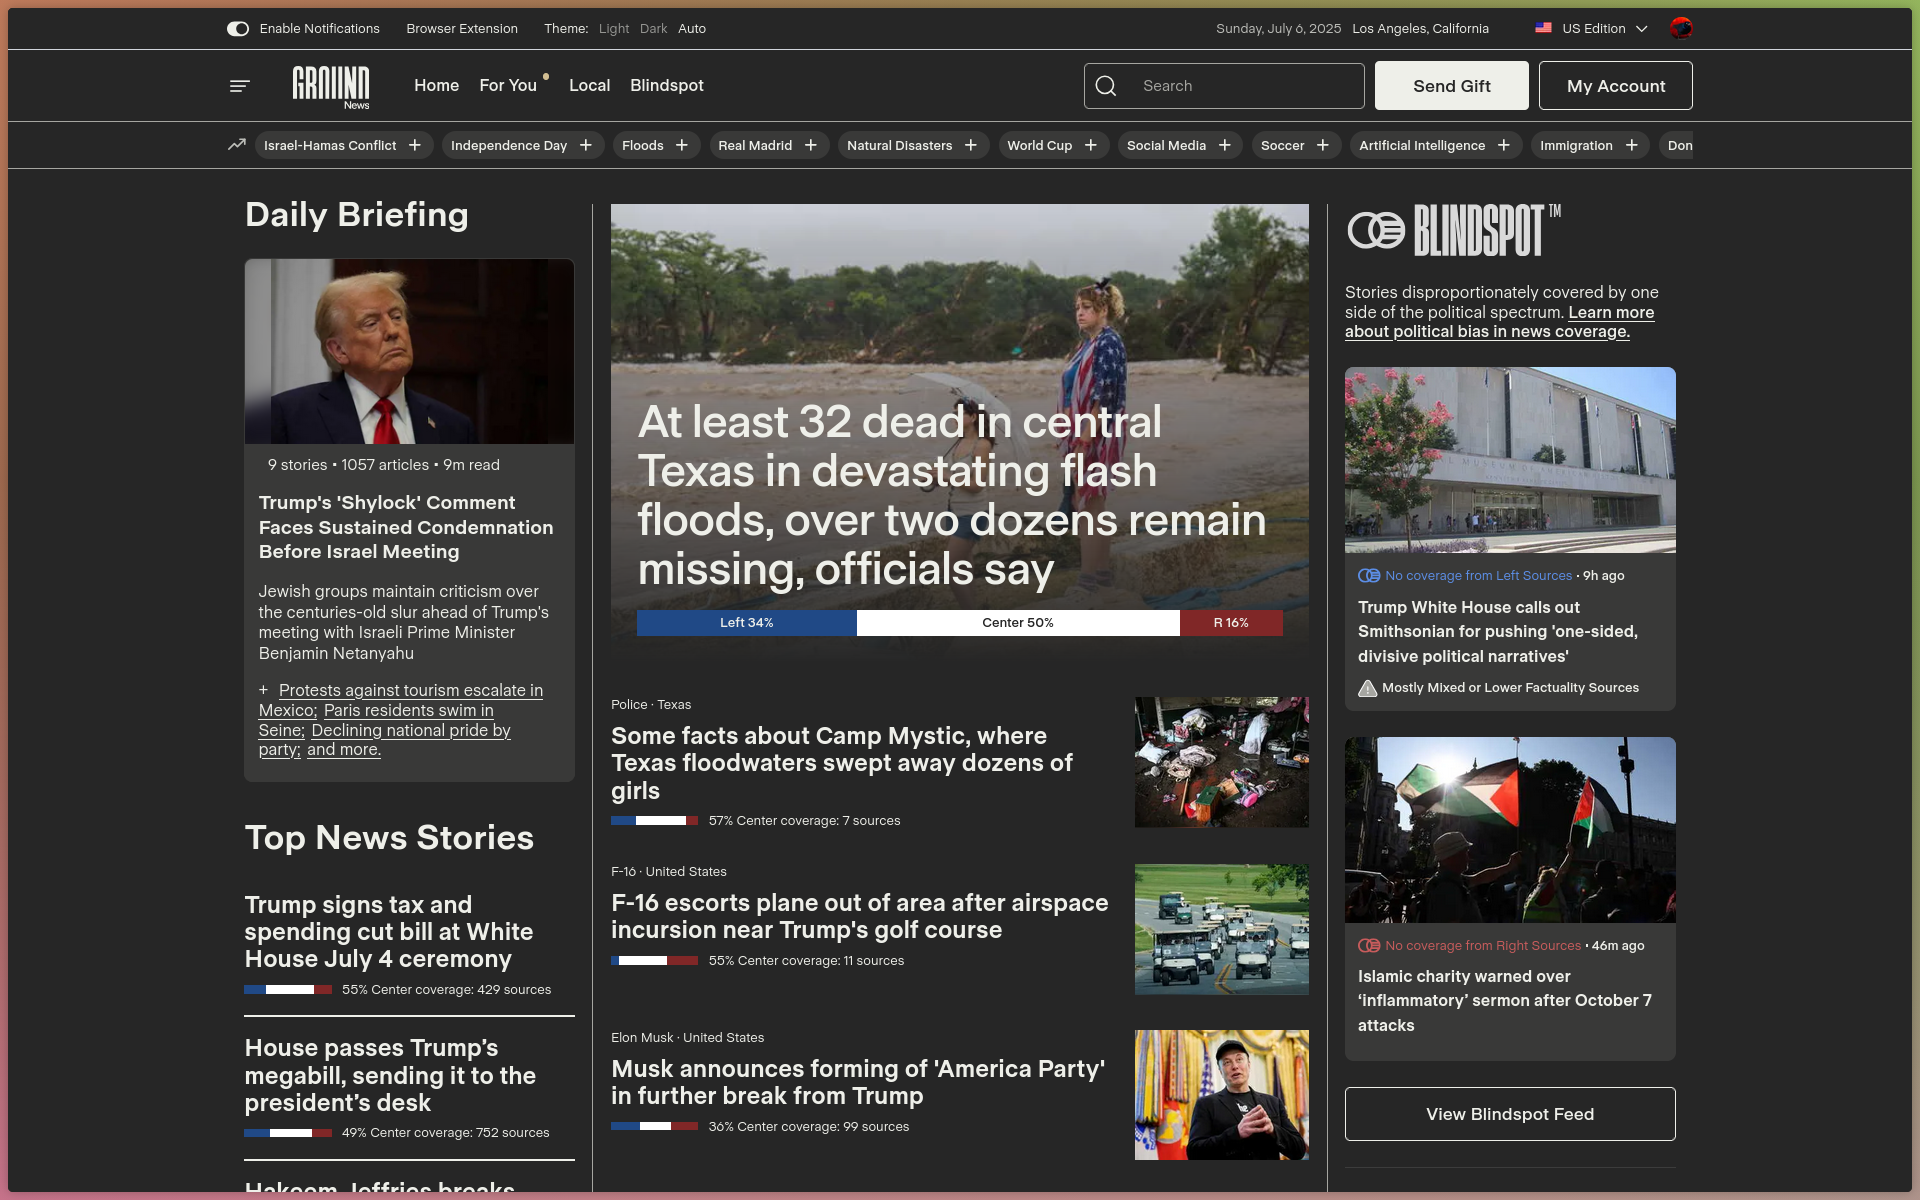1920x1200 pixels.
Task: Open the Camp Mystic story thumbnail
Action: click(x=1221, y=762)
